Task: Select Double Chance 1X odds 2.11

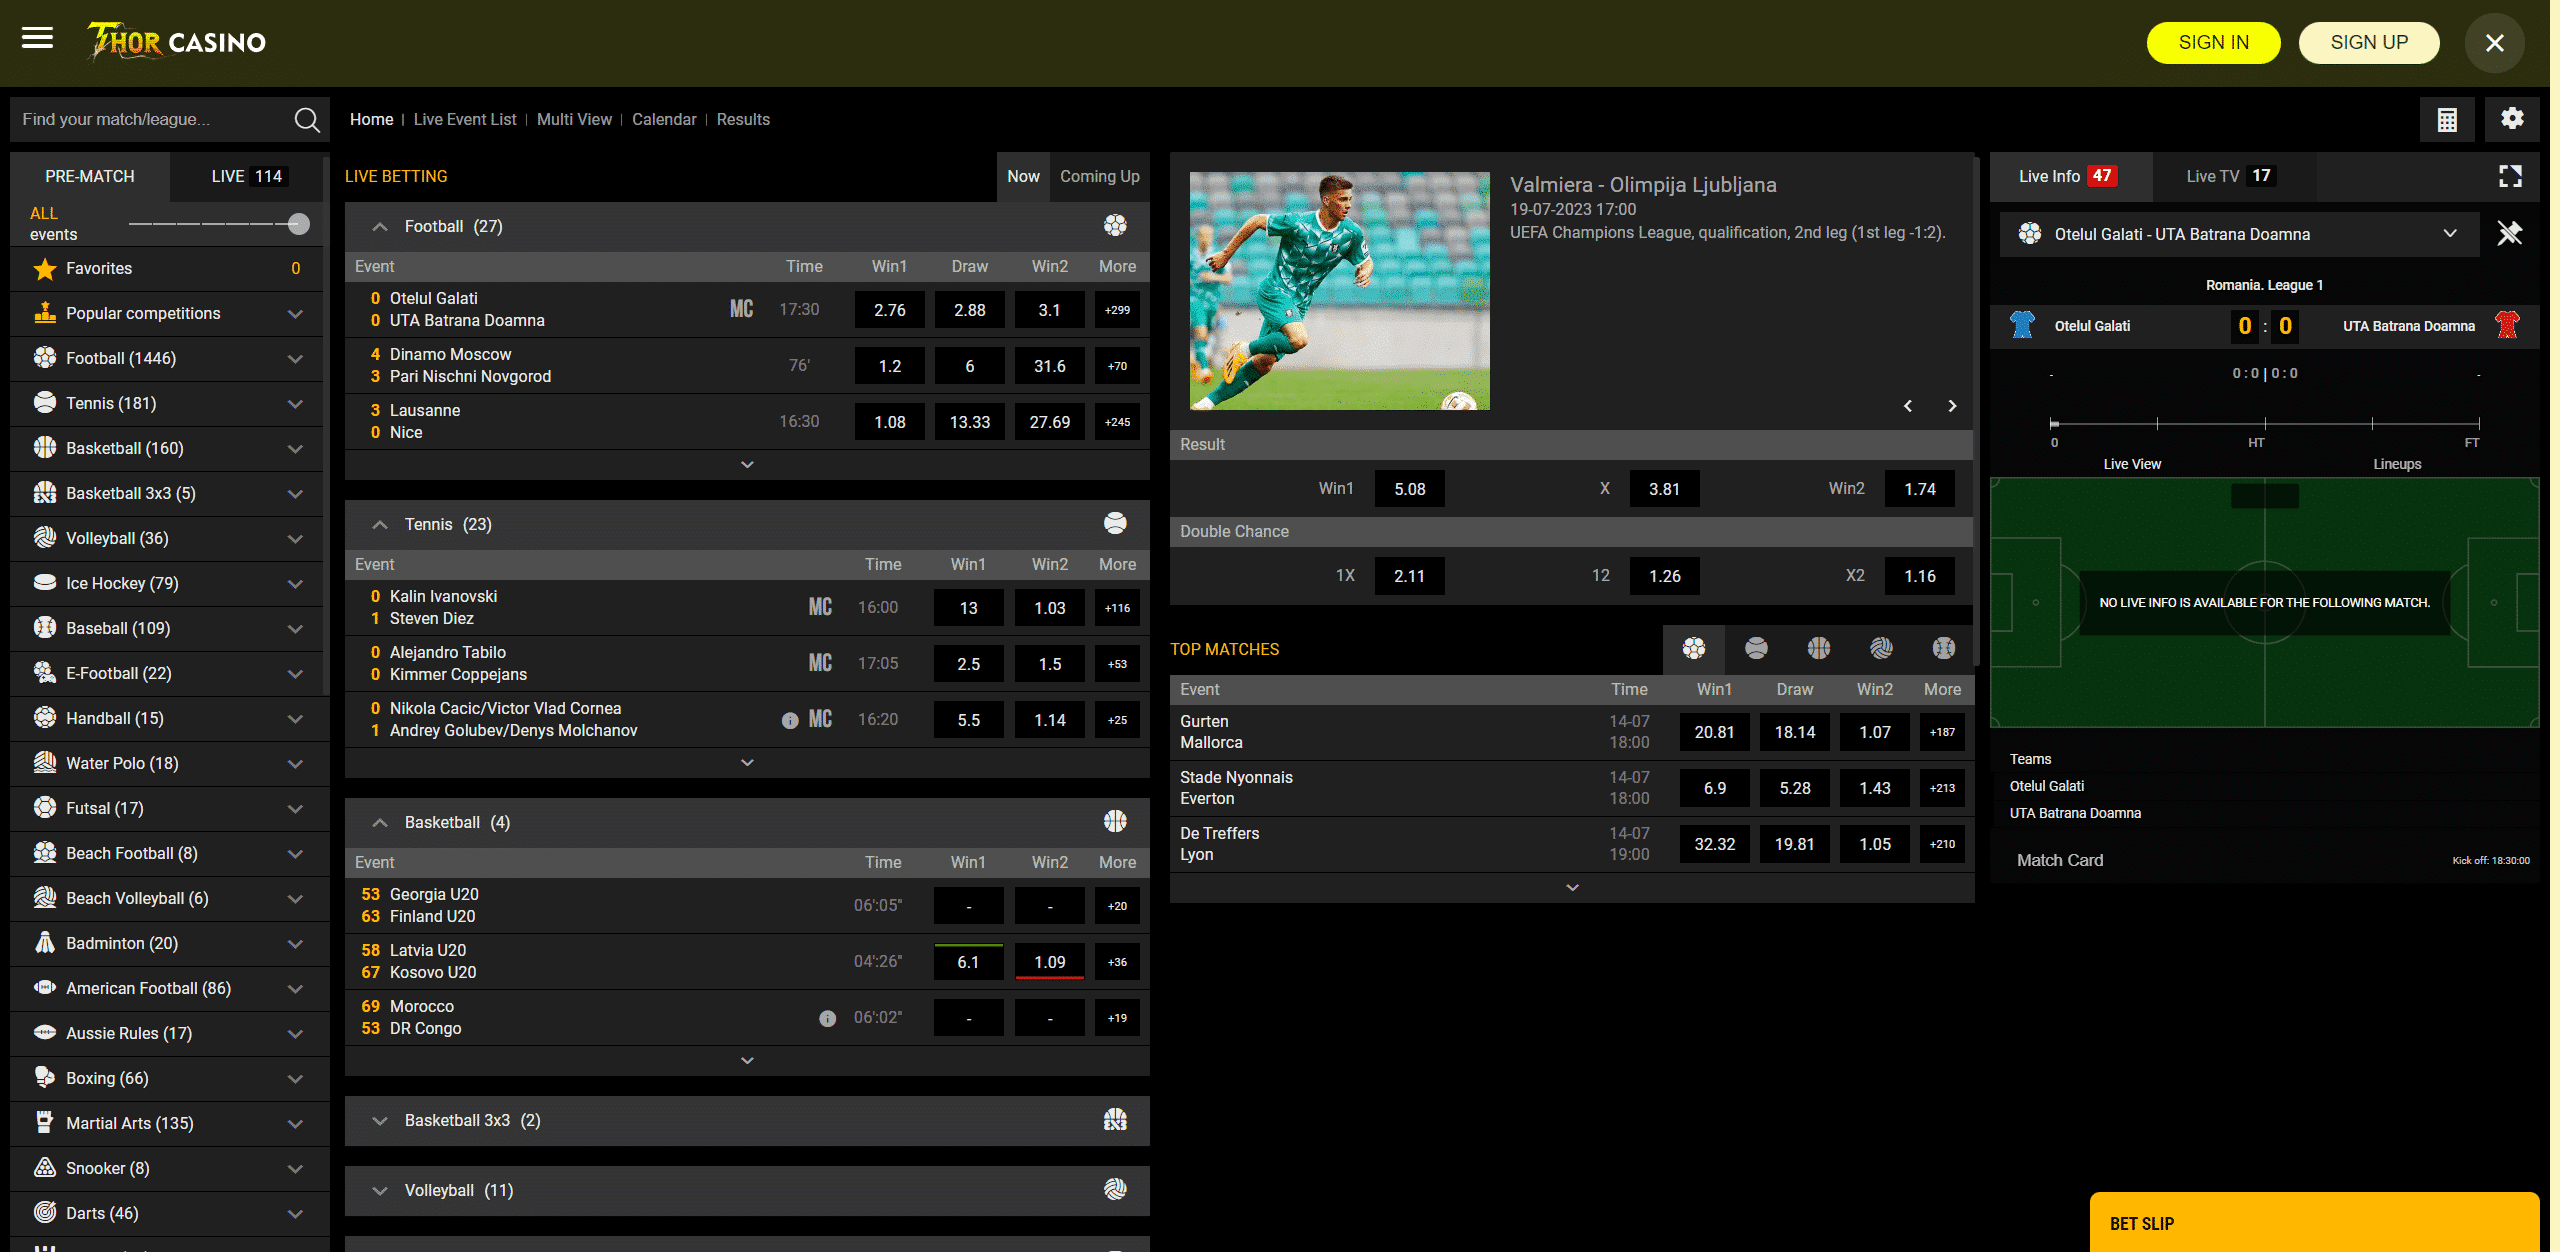Action: (x=1410, y=577)
